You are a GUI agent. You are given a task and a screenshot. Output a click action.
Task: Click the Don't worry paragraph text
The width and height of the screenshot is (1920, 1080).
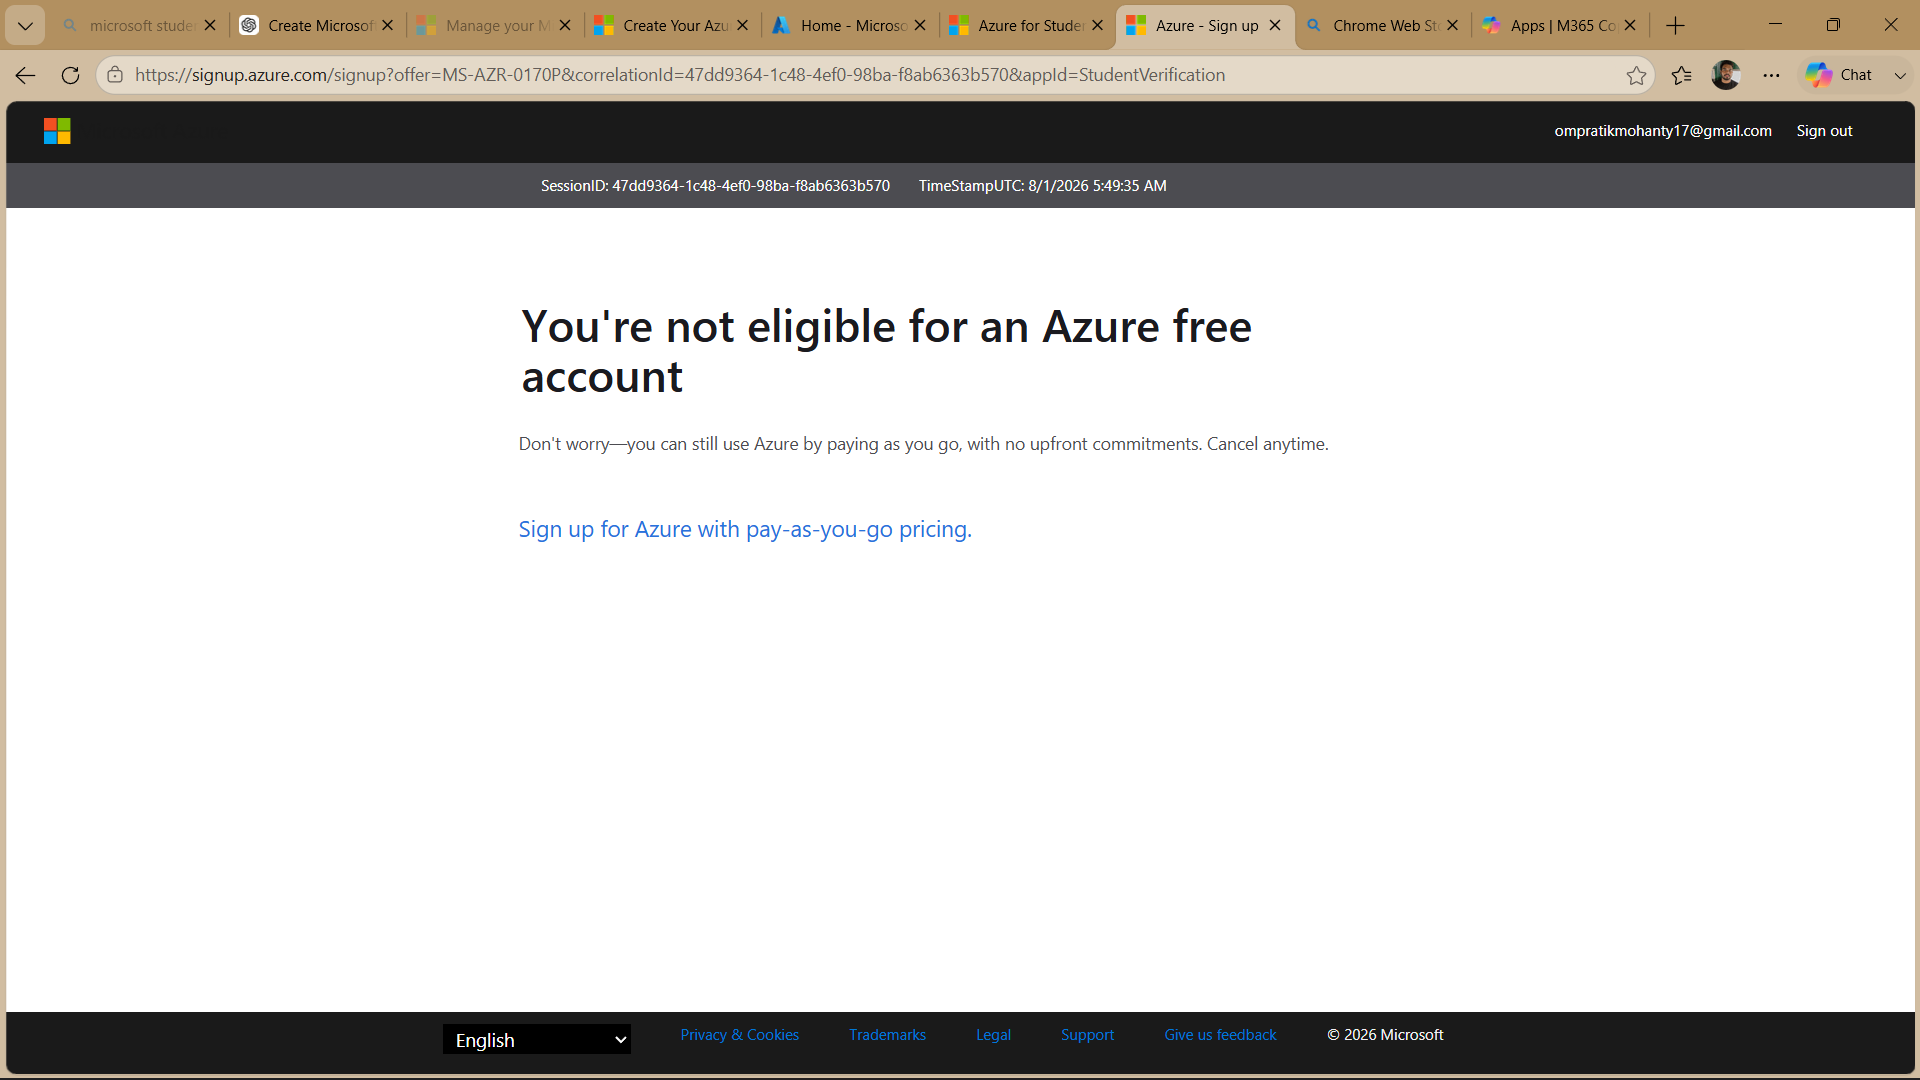tap(923, 444)
